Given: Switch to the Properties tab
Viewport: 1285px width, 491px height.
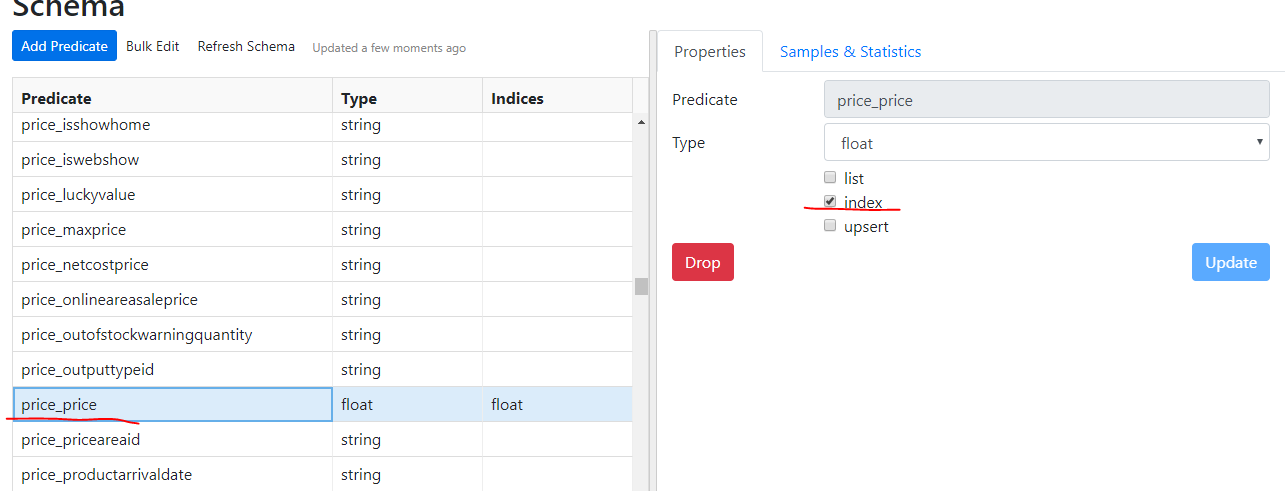Looking at the screenshot, I should click(x=710, y=51).
